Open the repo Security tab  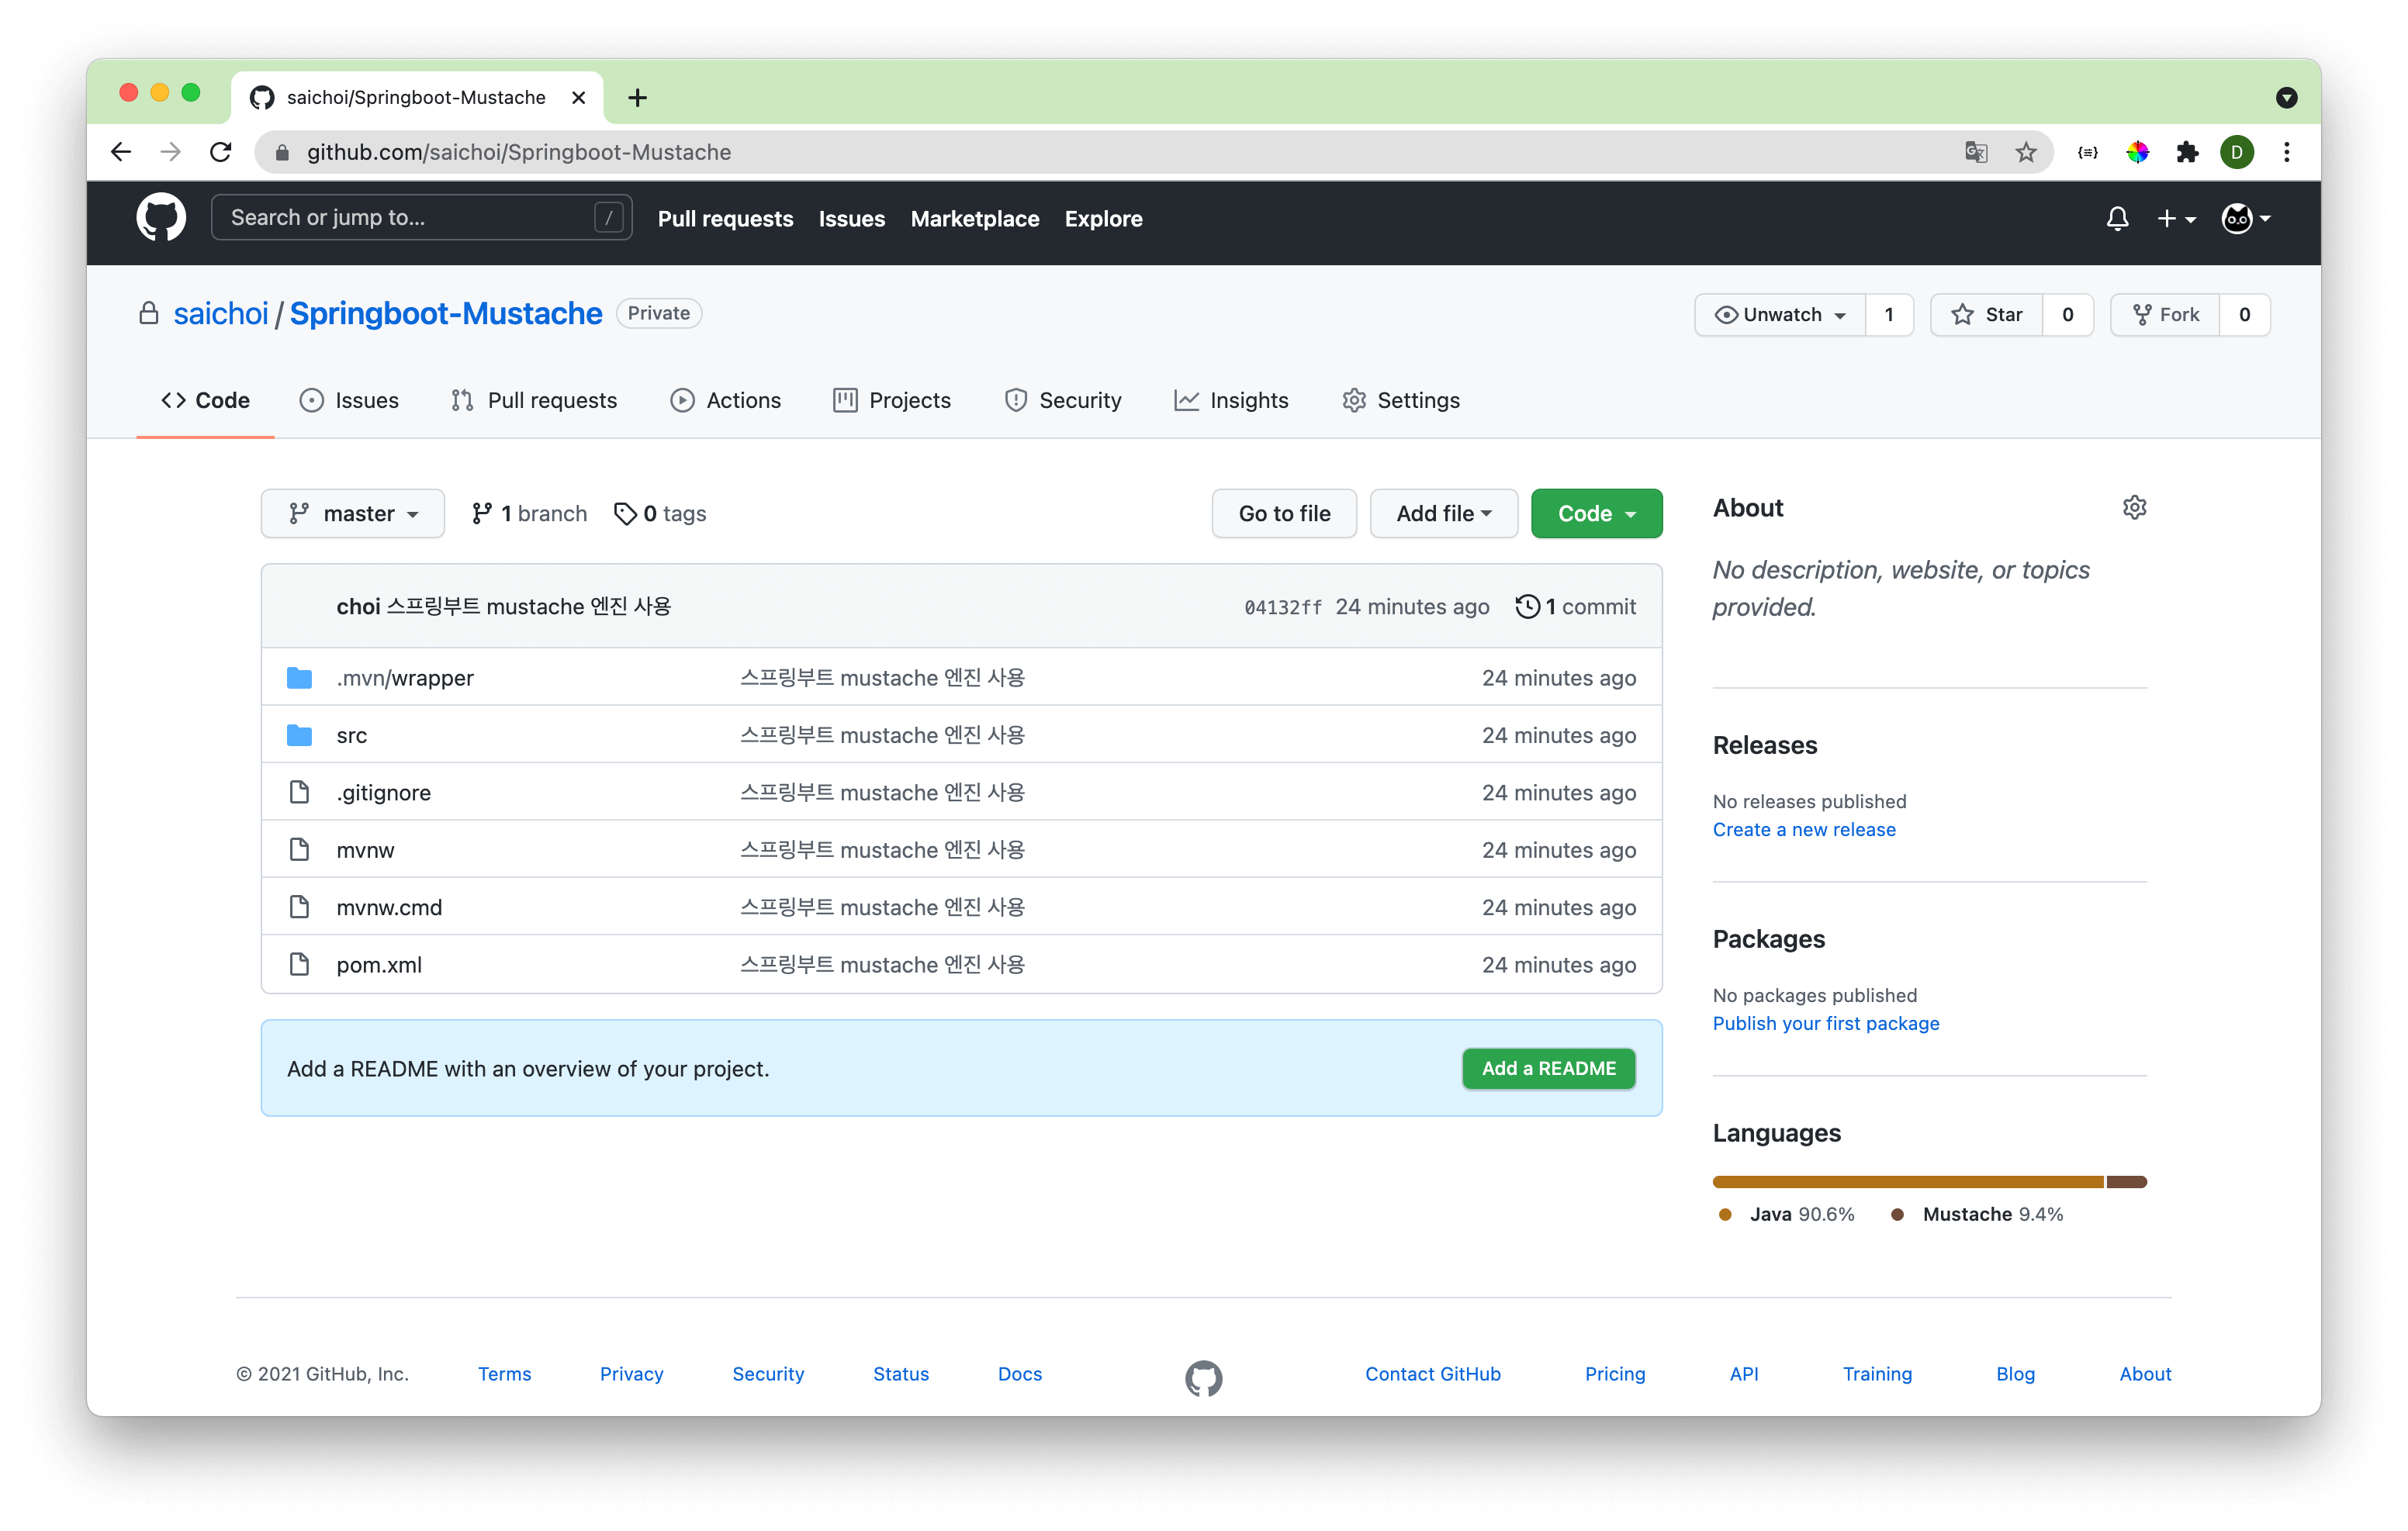(1063, 400)
